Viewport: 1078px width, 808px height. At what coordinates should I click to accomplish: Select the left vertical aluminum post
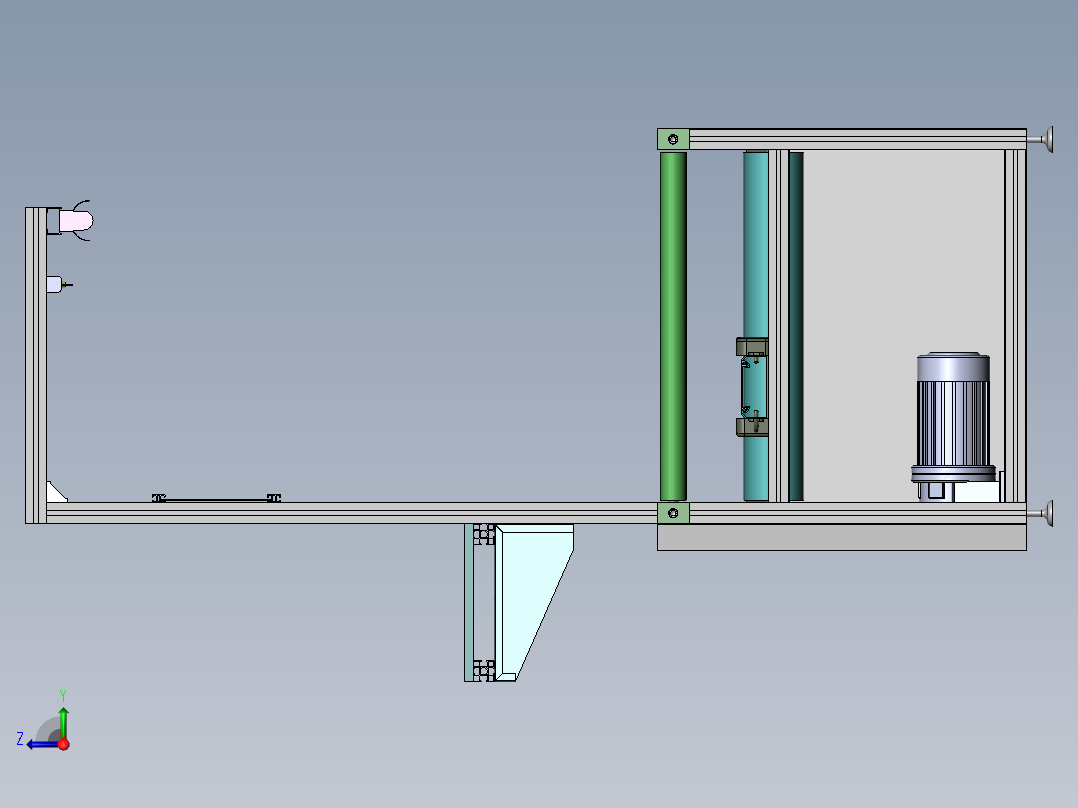coord(36,365)
